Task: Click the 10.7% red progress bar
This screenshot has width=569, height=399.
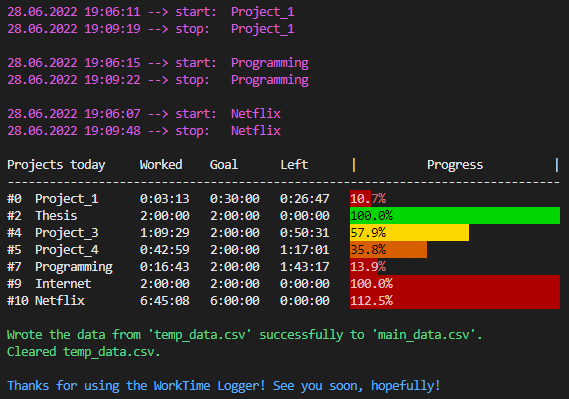Action: pos(360,199)
